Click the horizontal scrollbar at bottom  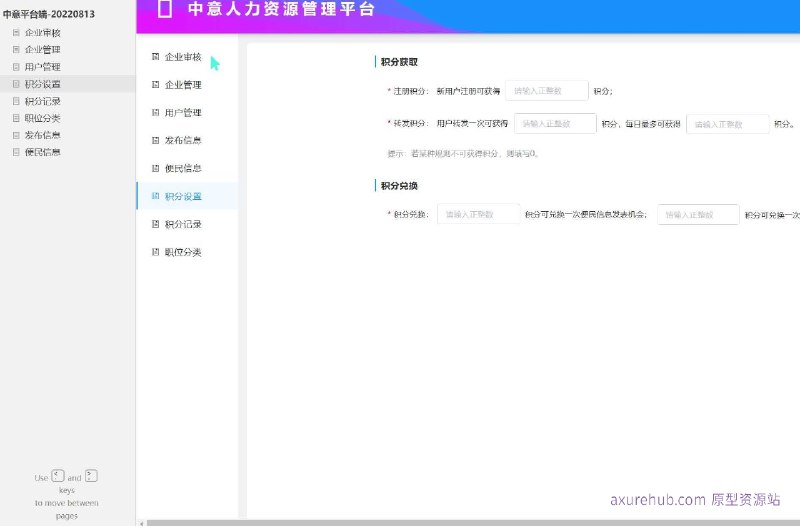473,523
